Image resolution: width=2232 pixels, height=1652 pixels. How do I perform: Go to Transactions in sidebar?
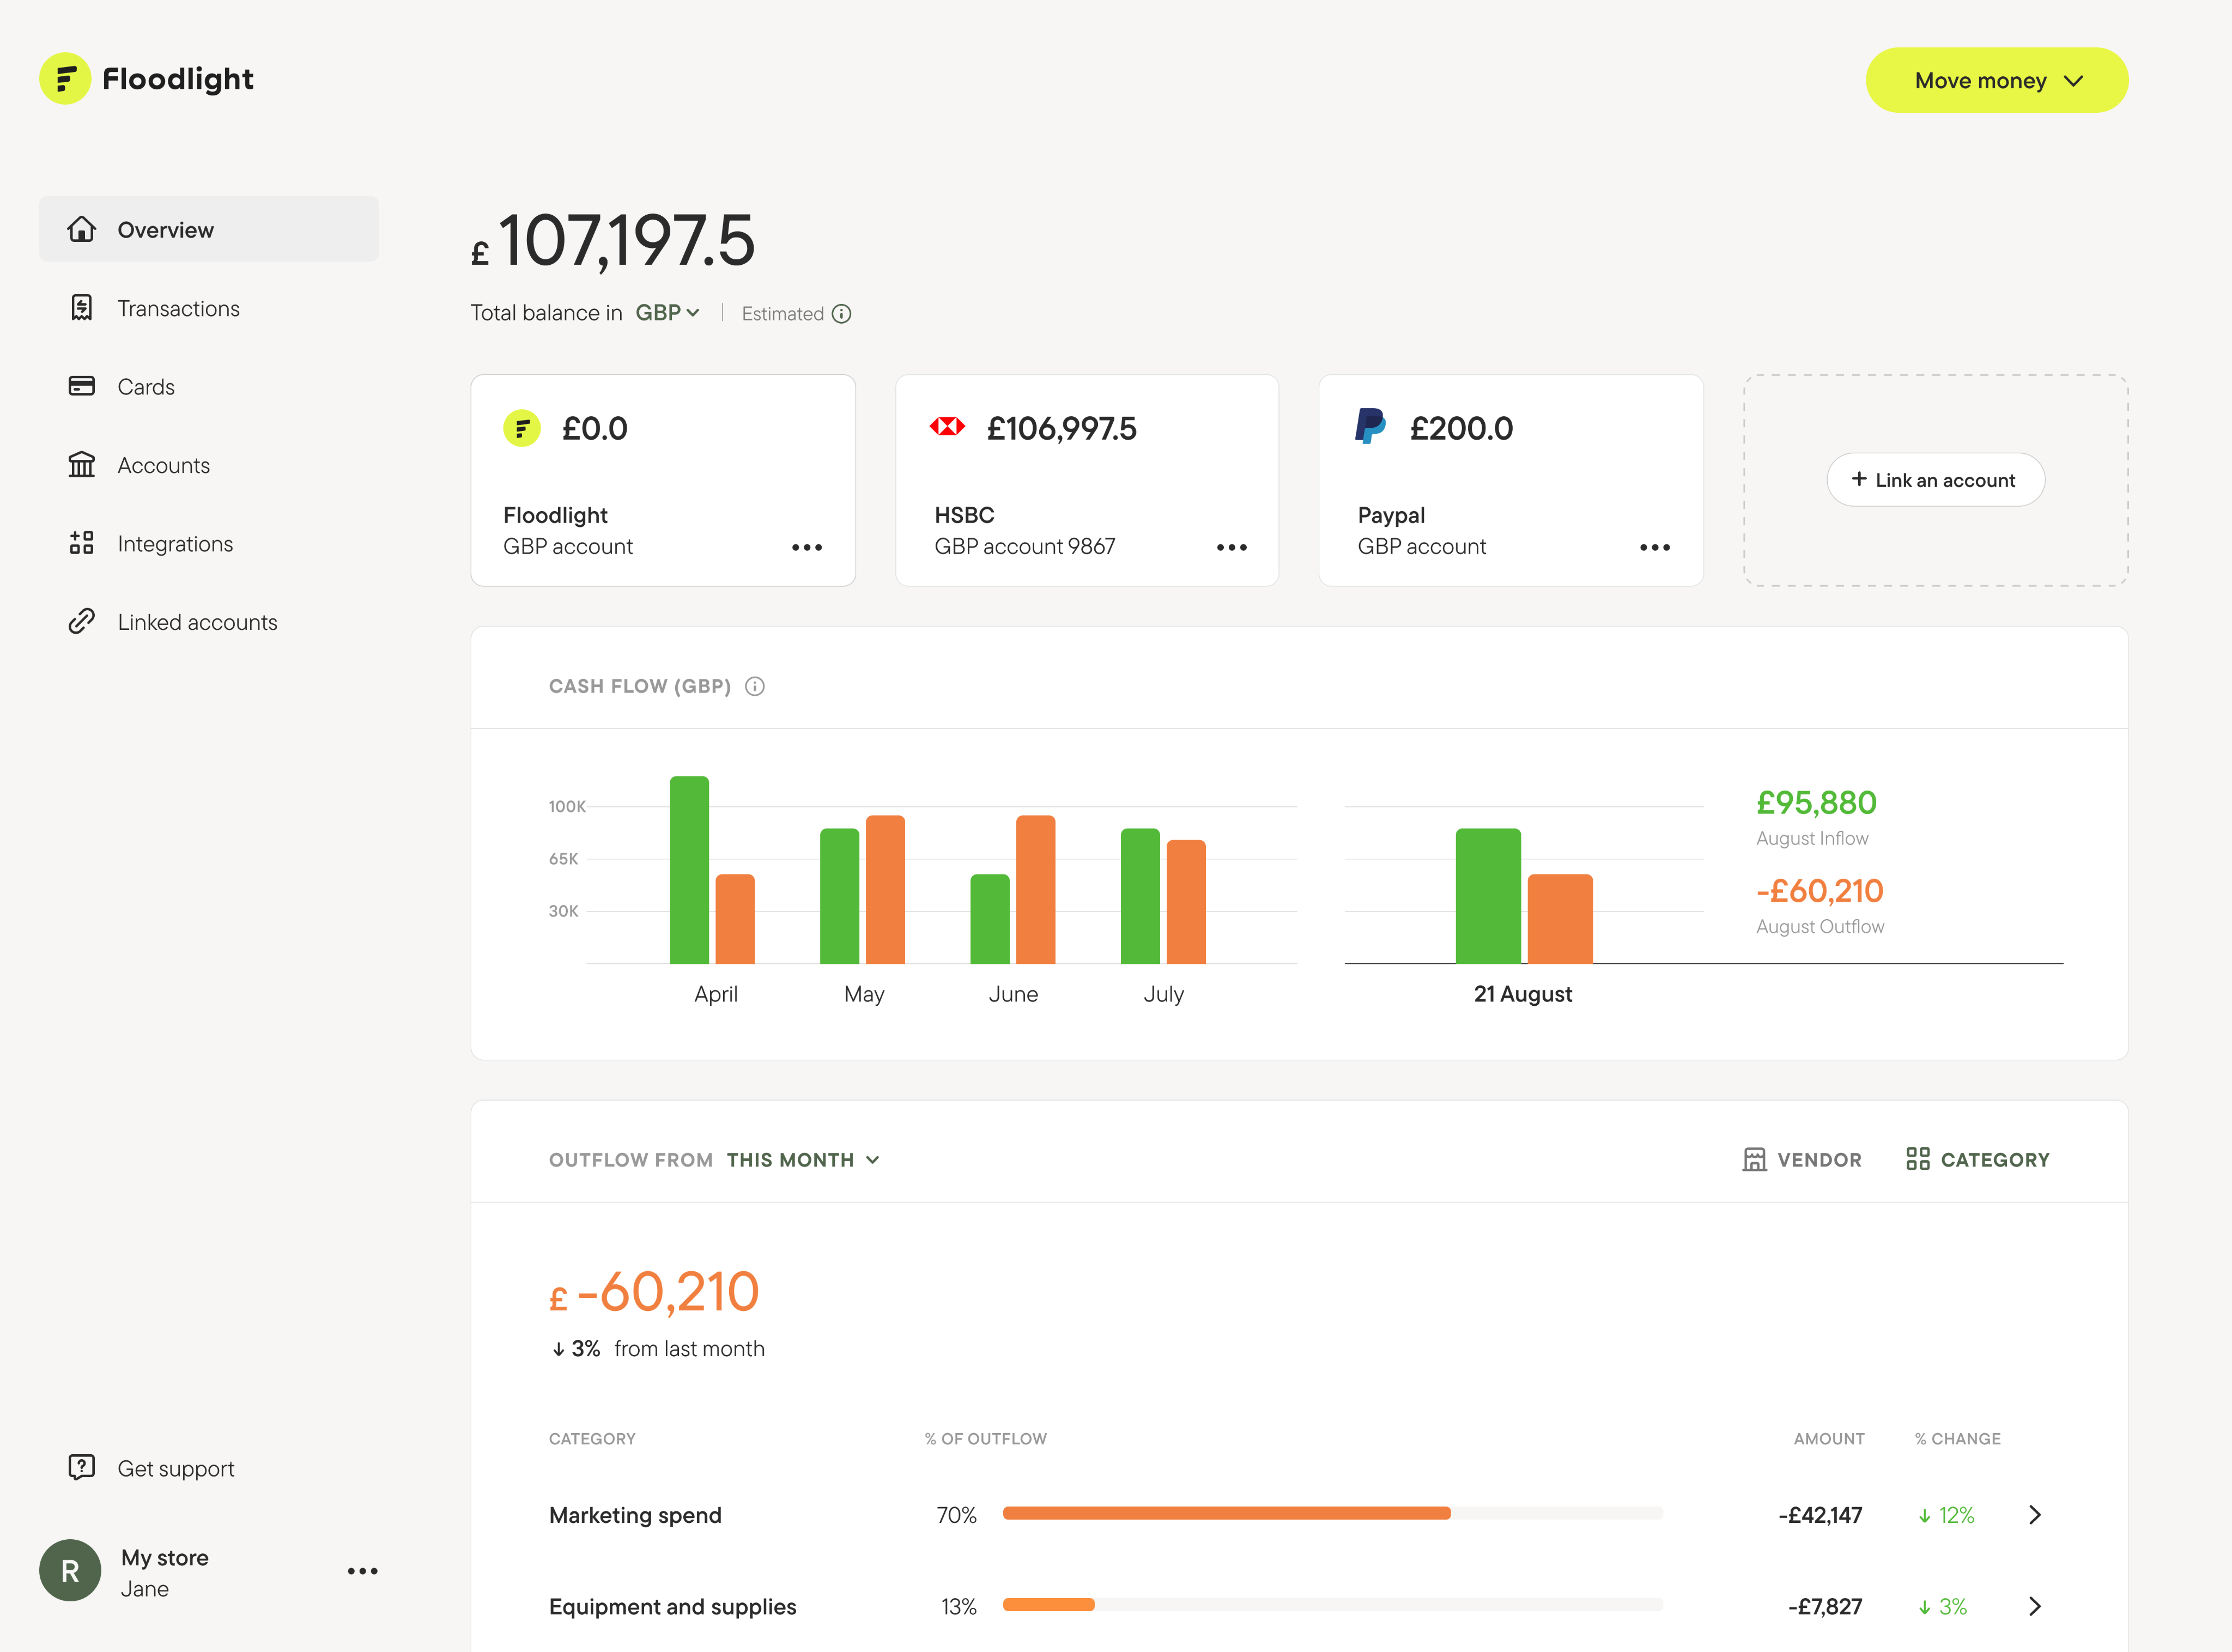tap(209, 308)
